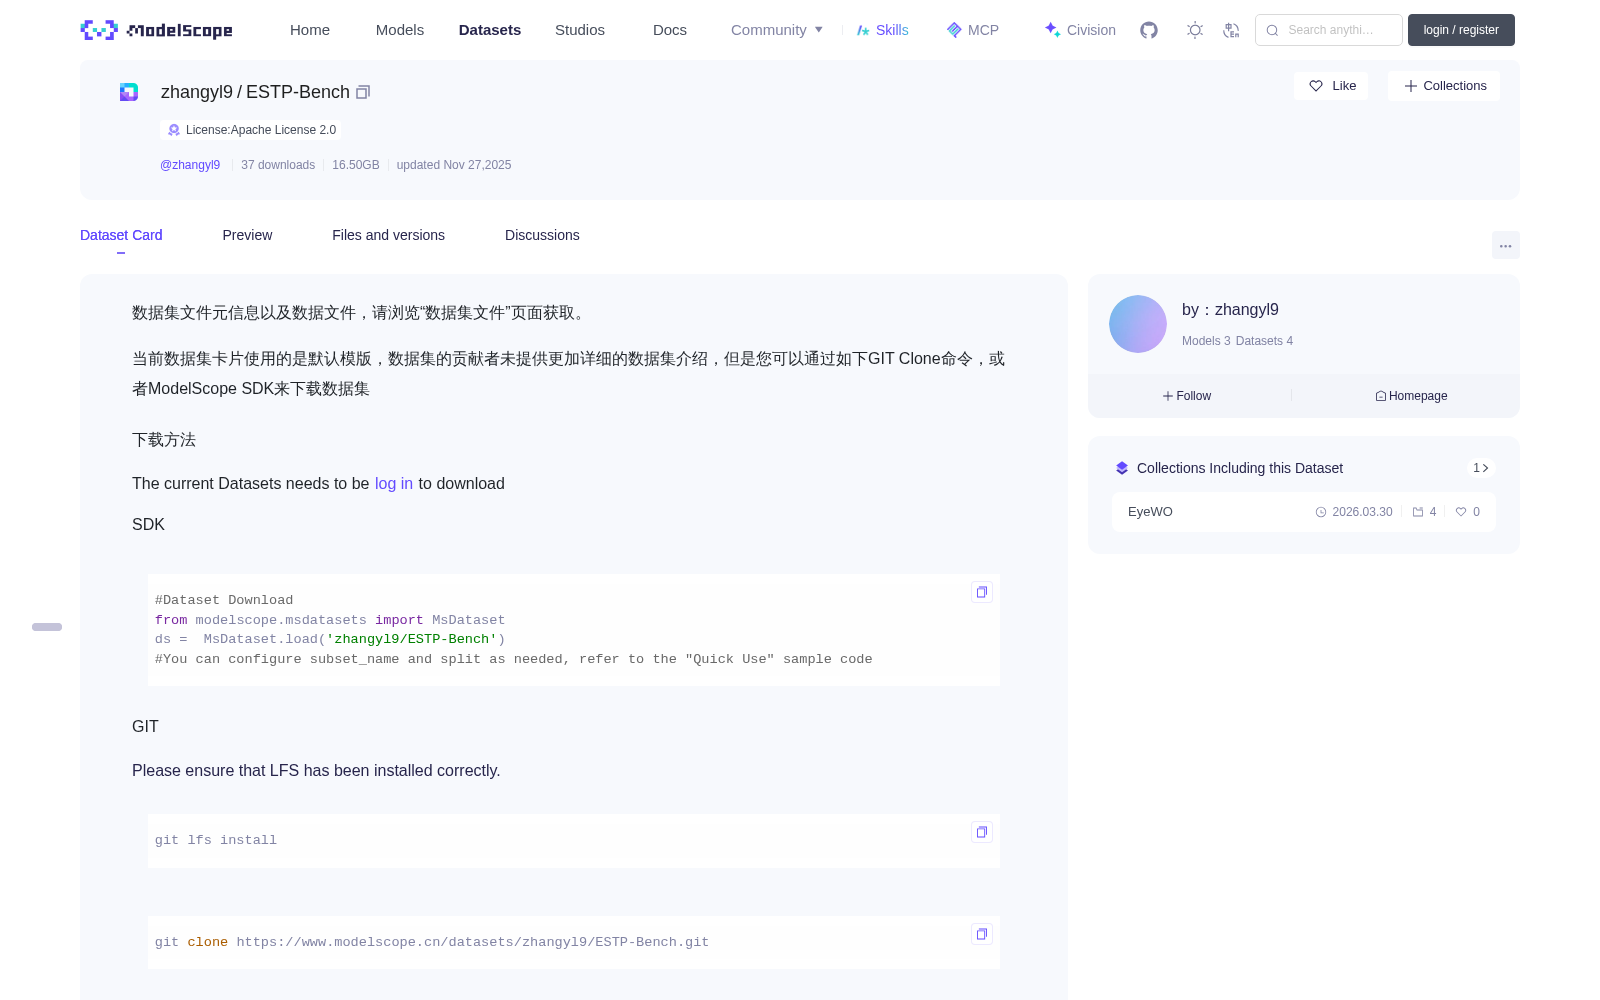The image size is (1600, 1000).
Task: Open the GitHub icon link
Action: pos(1149,30)
